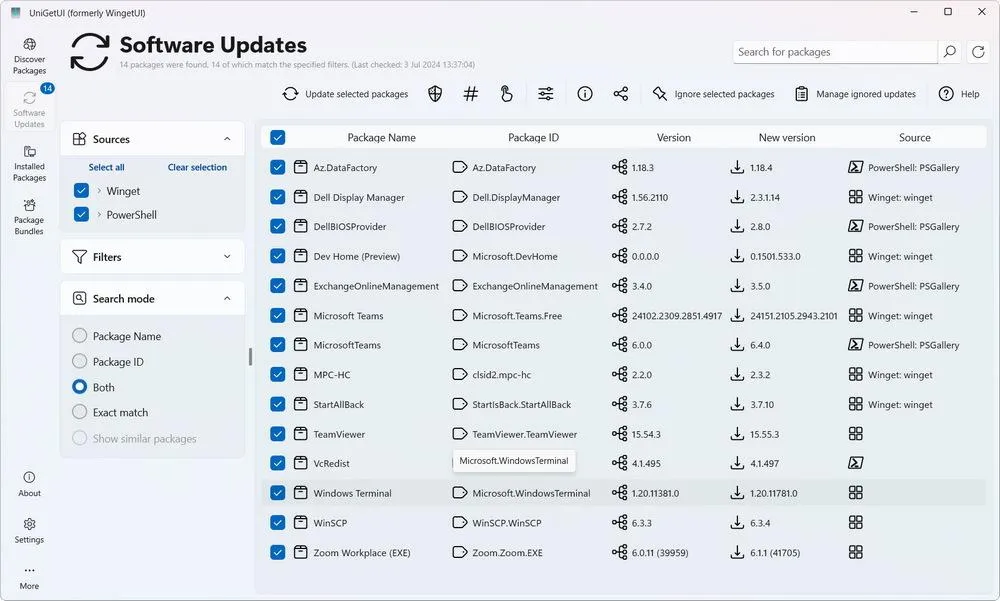Uncheck the PowerShell source checkbox

[81, 214]
